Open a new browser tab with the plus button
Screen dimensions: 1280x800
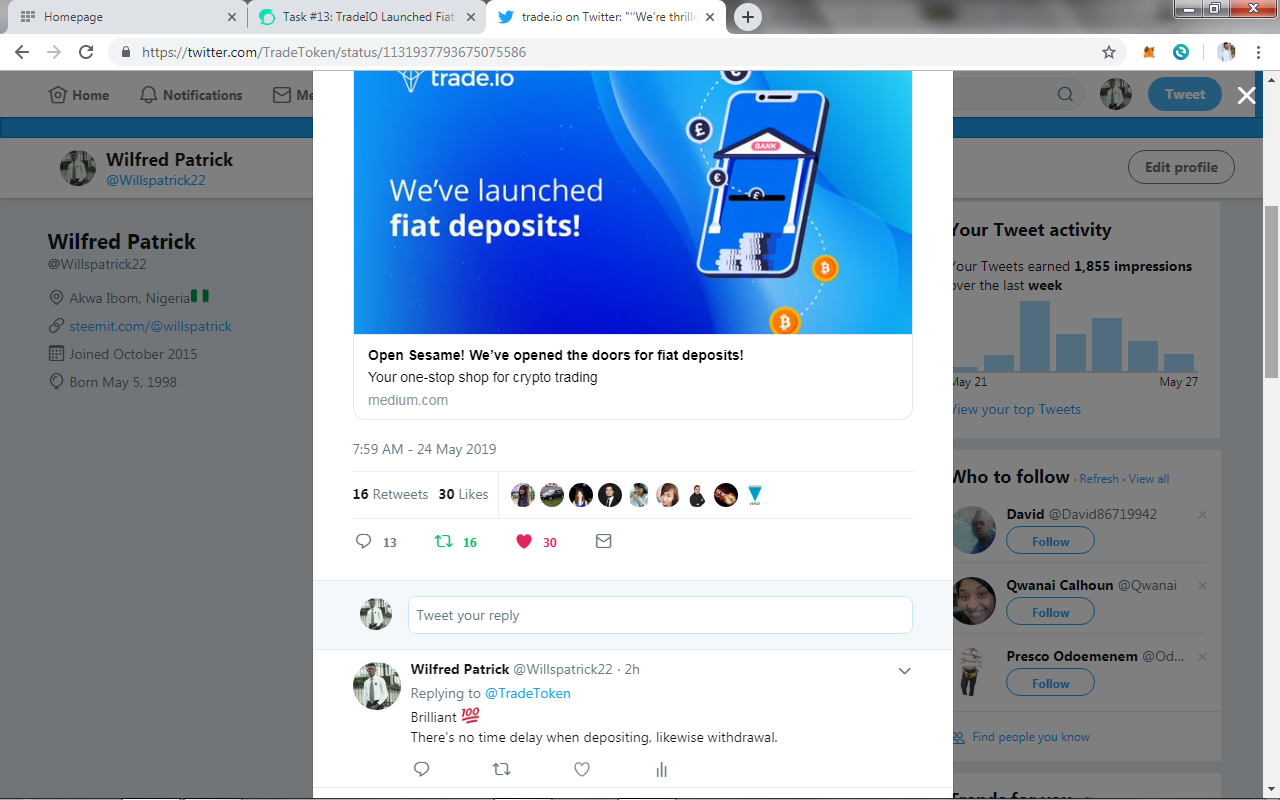coord(748,17)
